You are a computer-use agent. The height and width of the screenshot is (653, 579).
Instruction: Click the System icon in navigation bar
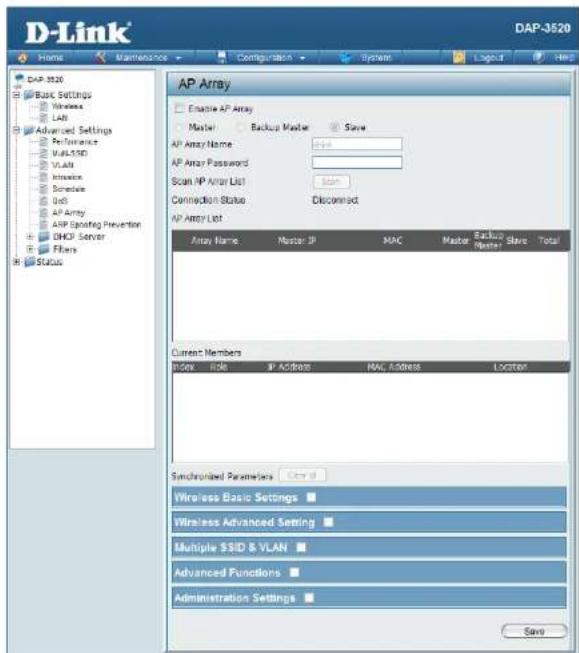[345, 57]
